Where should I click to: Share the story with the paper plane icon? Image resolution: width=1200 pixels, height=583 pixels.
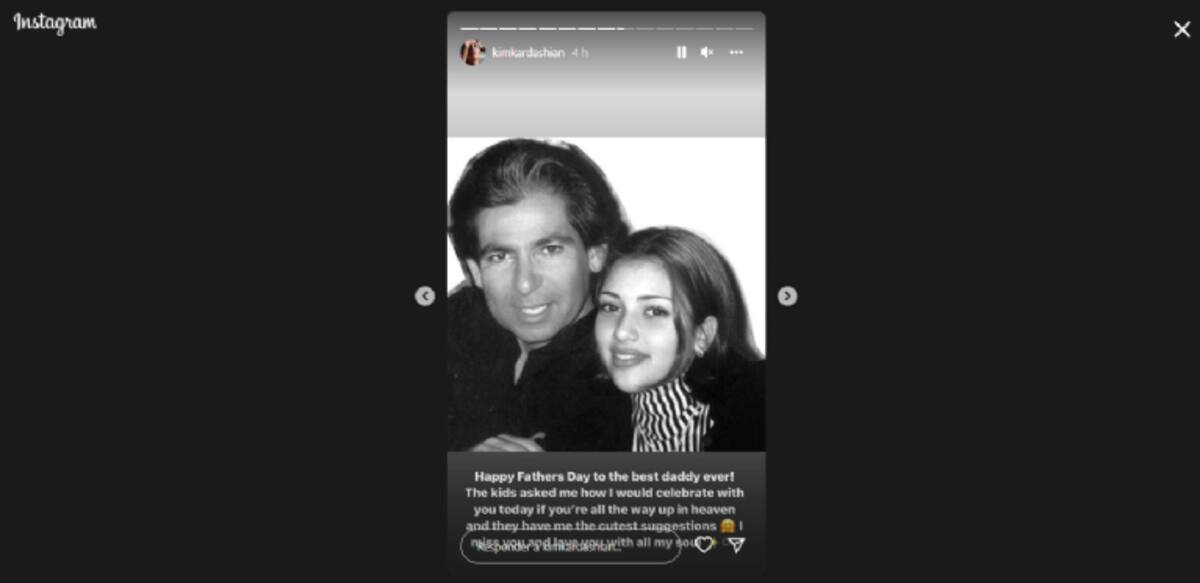pos(737,545)
